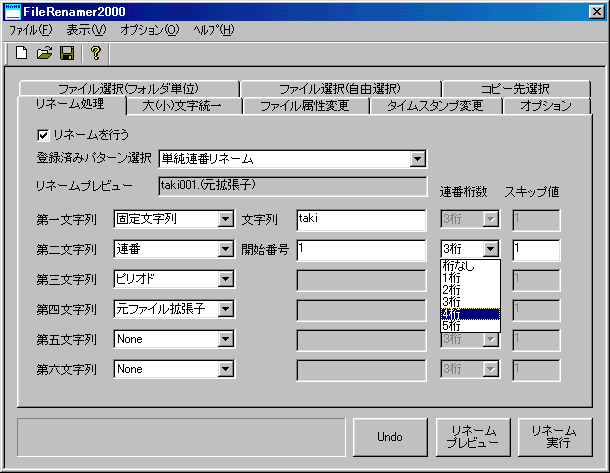Switch to タイムスタンプ変更 tab

point(435,106)
